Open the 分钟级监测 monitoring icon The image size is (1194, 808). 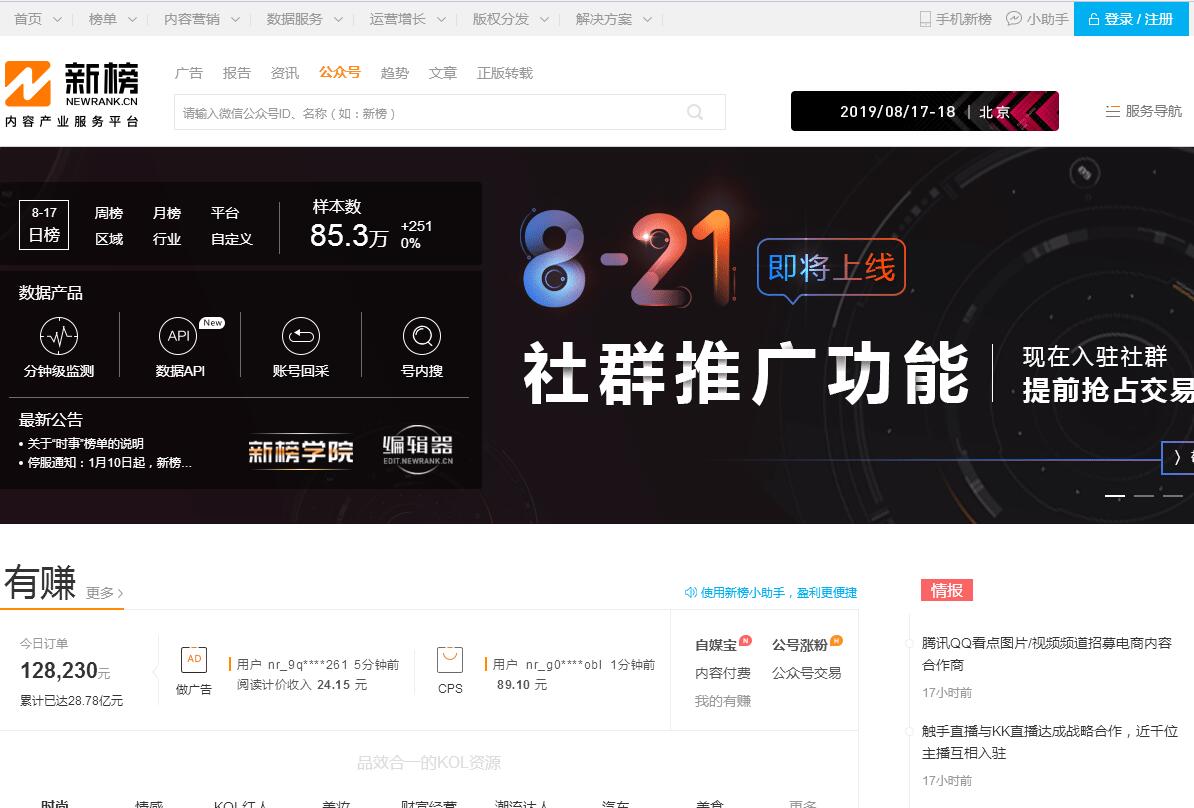(59, 336)
